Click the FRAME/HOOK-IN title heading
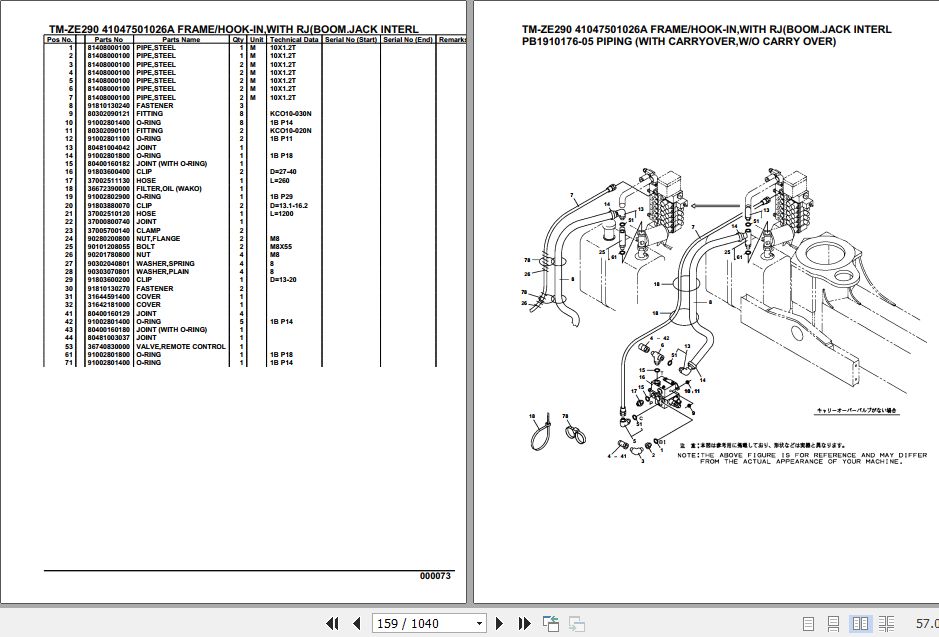 click(230, 29)
